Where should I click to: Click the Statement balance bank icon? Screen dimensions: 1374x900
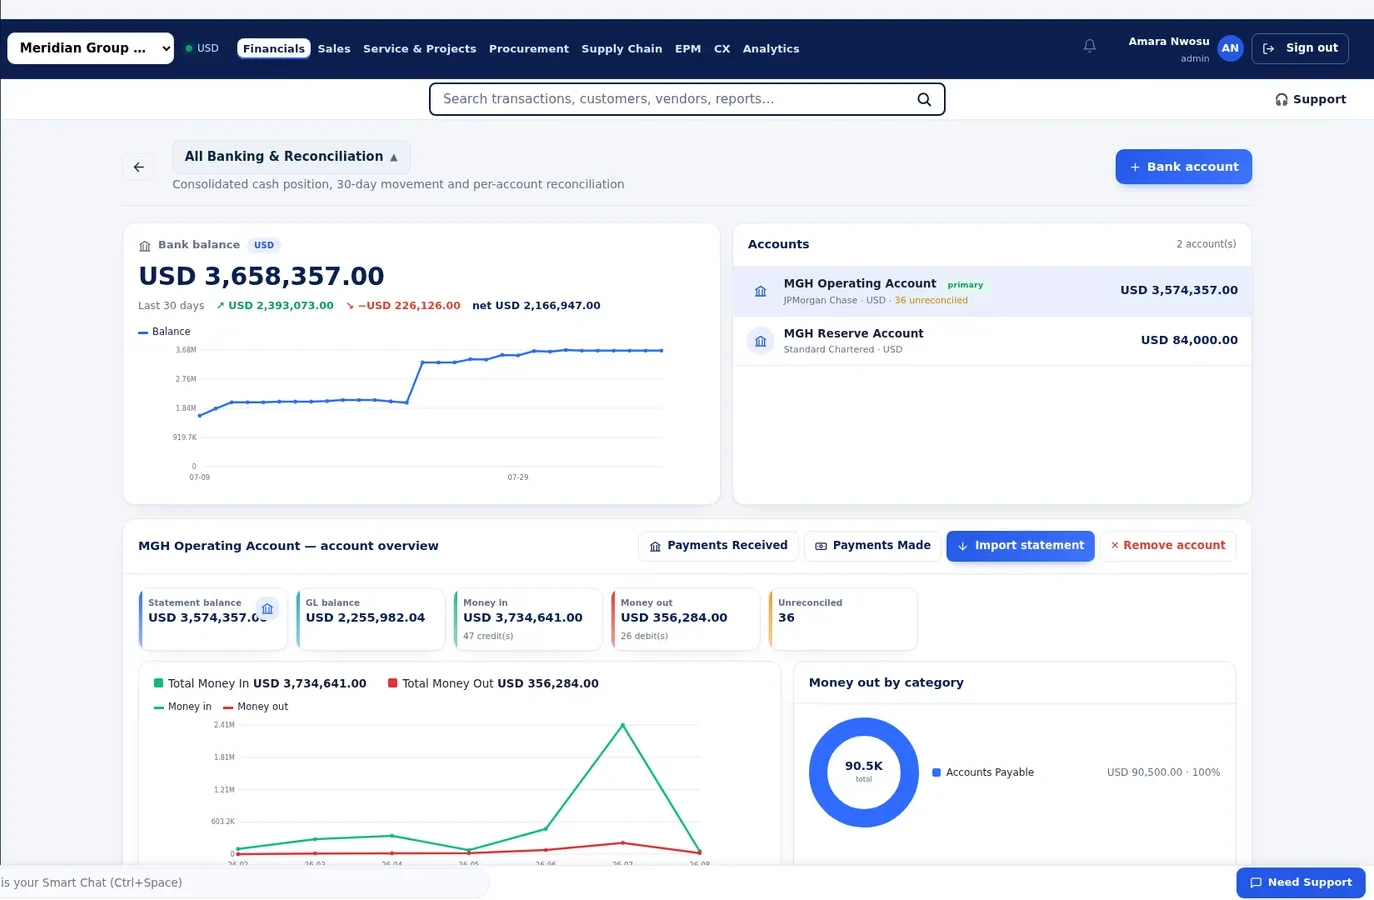click(x=267, y=608)
